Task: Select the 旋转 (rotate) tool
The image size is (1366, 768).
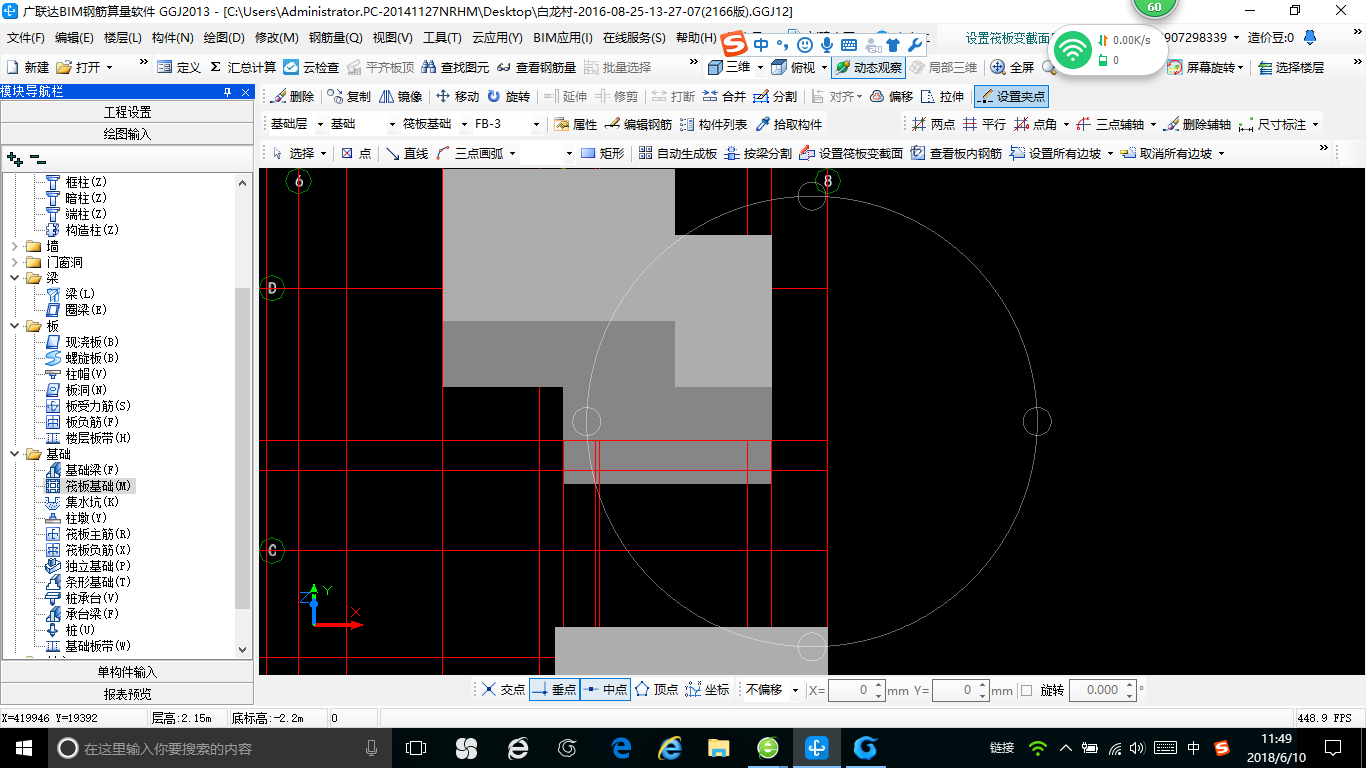Action: [509, 97]
